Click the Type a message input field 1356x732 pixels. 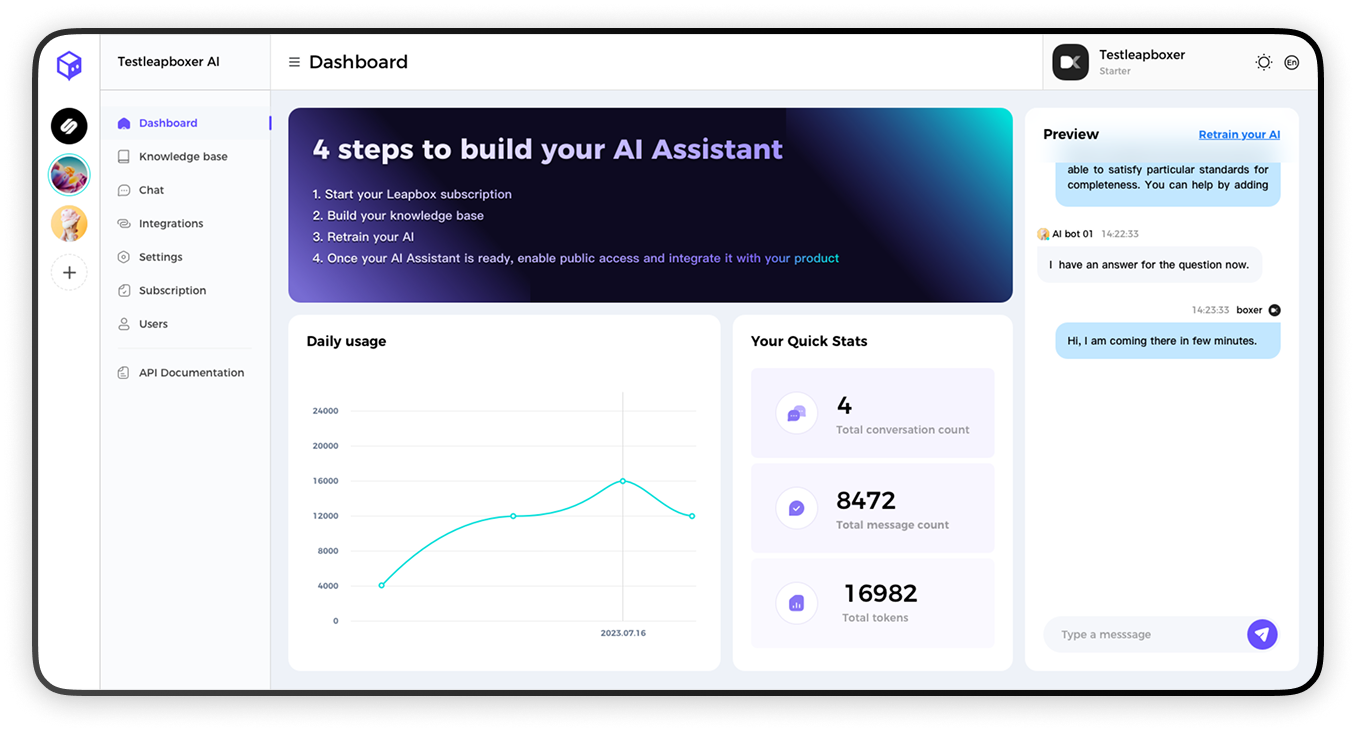point(1145,635)
